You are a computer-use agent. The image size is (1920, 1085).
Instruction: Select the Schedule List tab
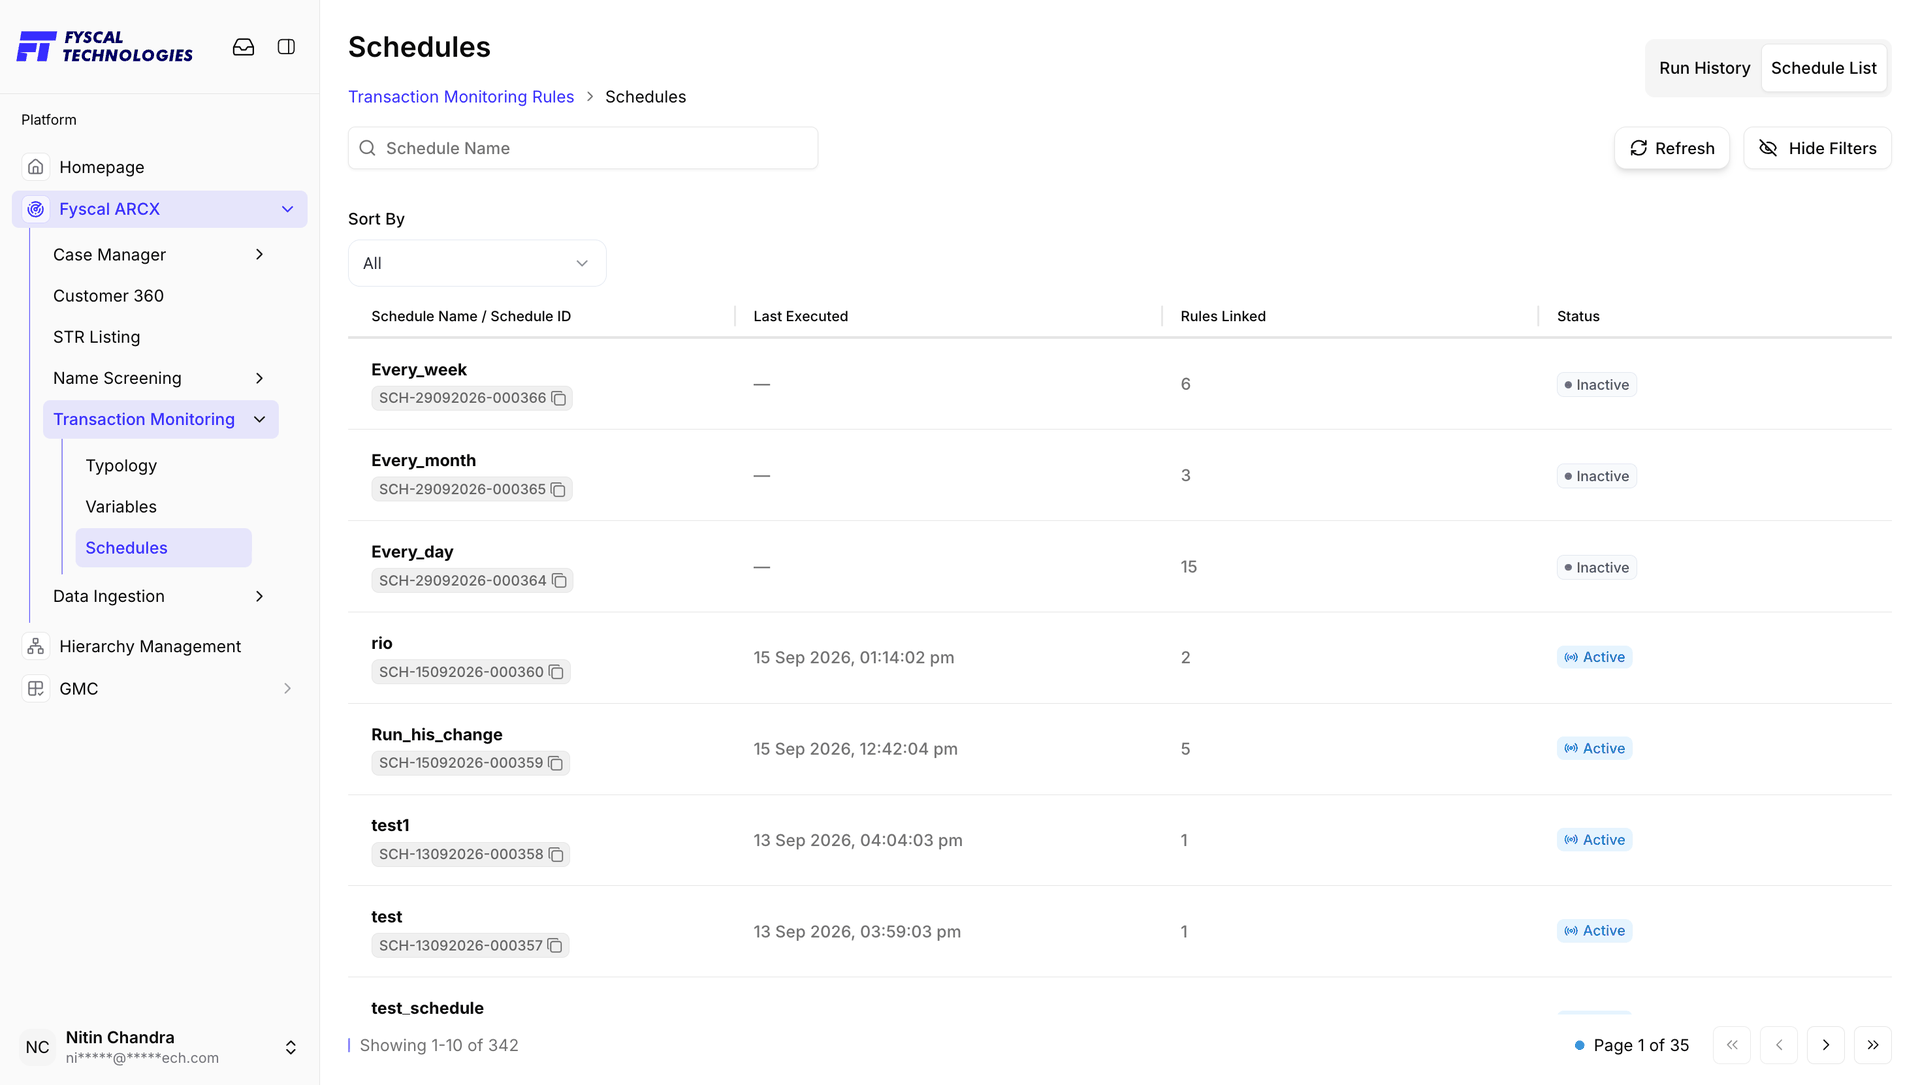1823,68
